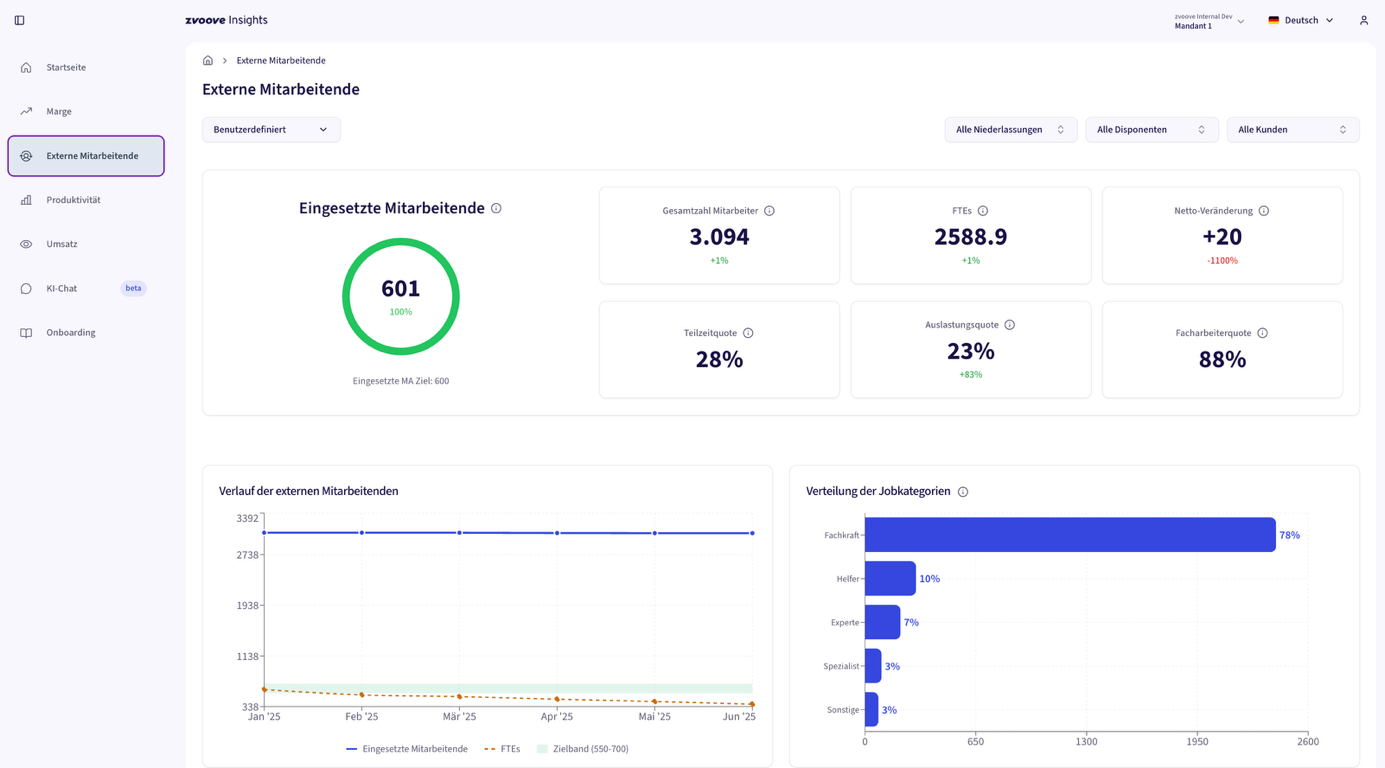
Task: Collapse the sidebar using the panel icon
Action: click(19, 20)
